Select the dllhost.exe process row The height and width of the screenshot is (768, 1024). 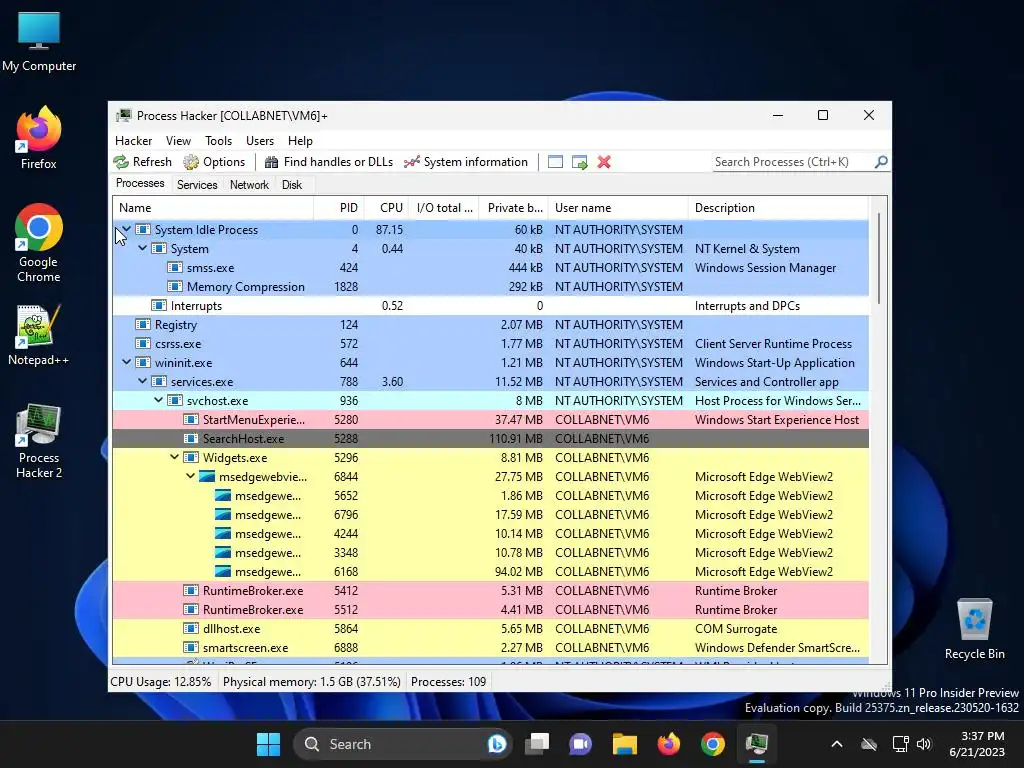coord(490,628)
